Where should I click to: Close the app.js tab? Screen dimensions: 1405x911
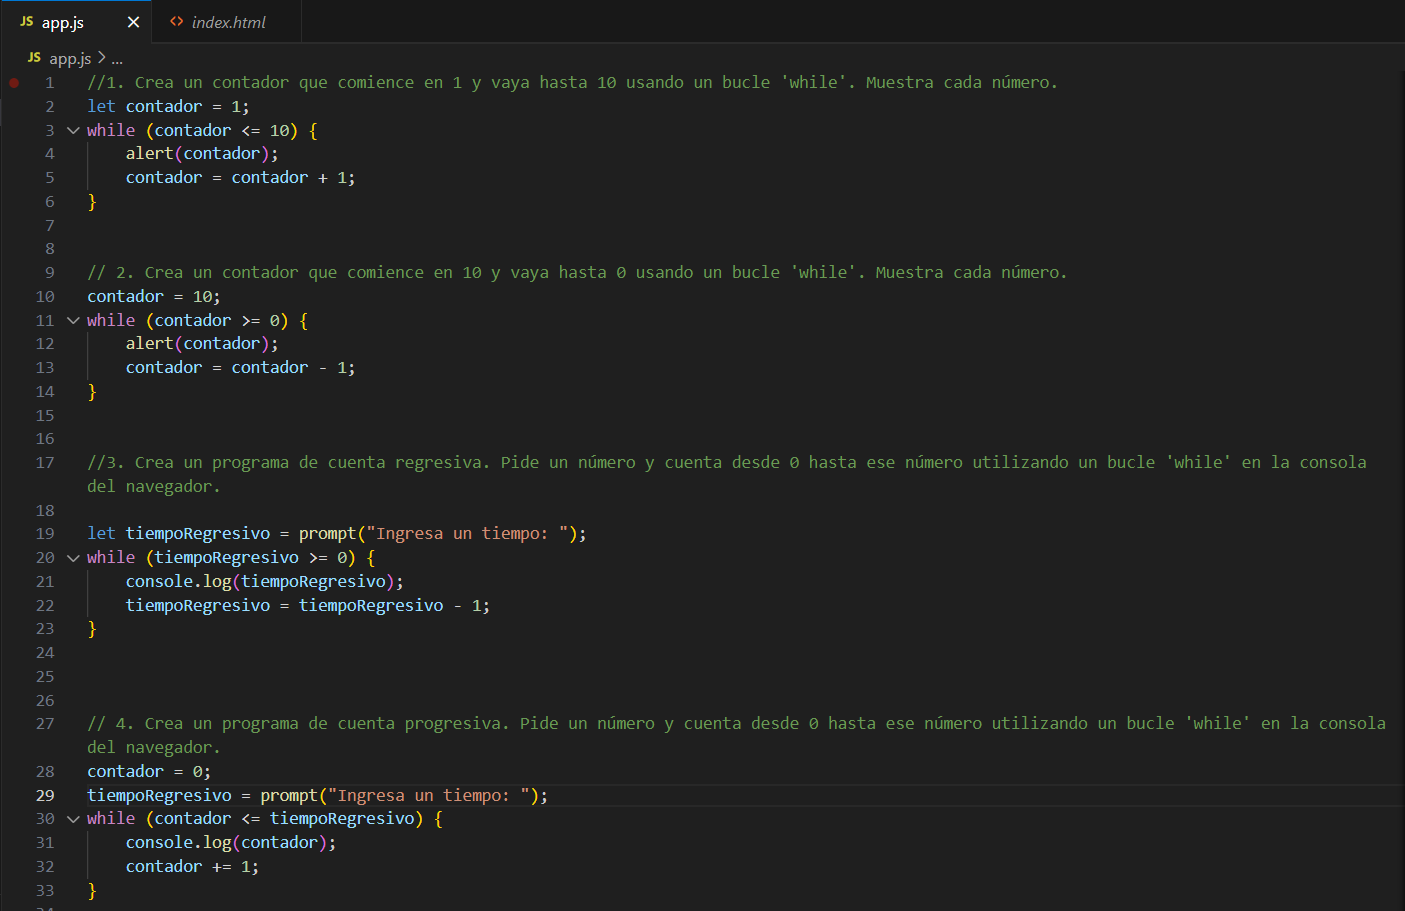(x=133, y=22)
